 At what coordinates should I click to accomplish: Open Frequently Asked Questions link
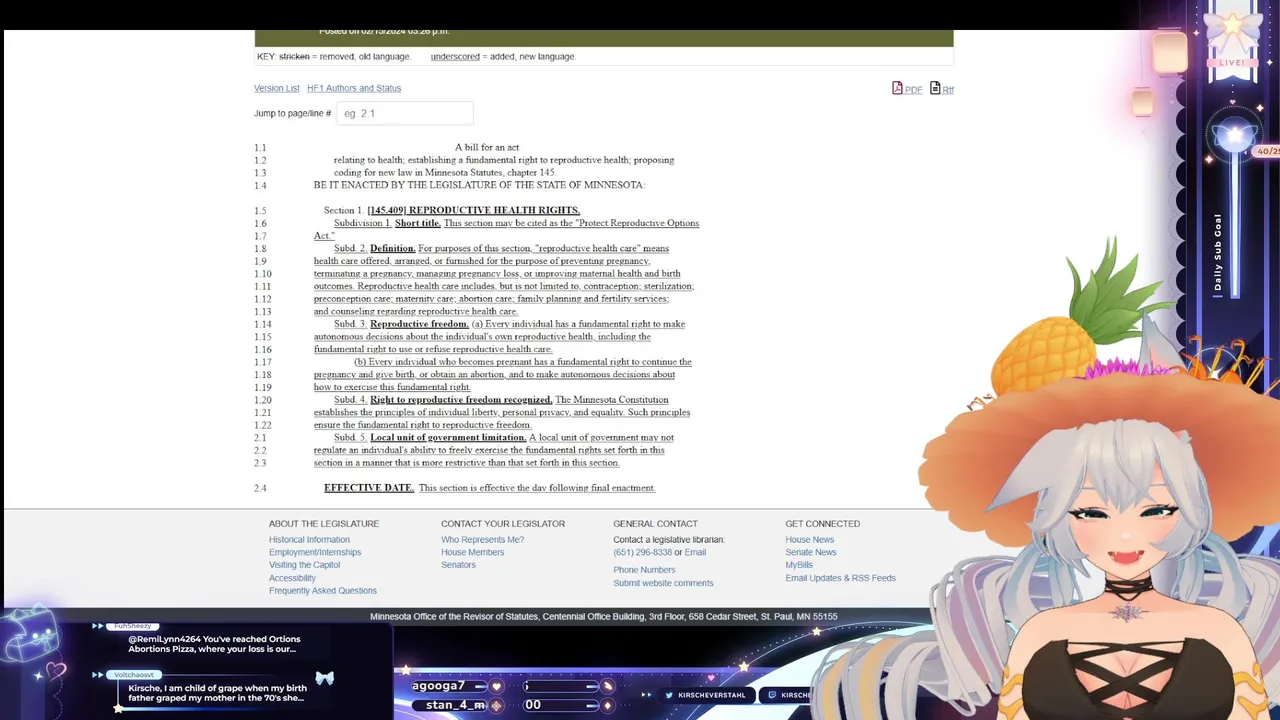pyautogui.click(x=323, y=591)
